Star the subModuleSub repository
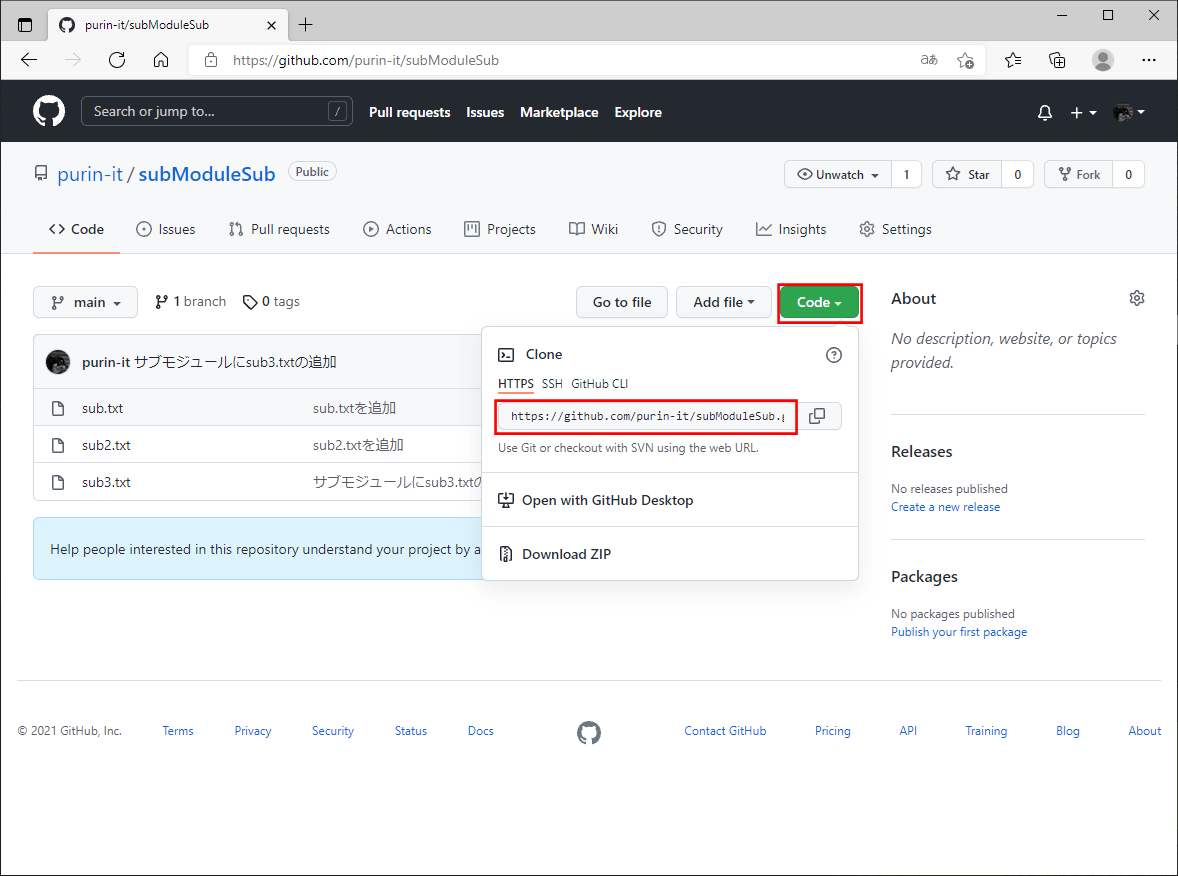Screen dimensions: 1178x876 968,174
